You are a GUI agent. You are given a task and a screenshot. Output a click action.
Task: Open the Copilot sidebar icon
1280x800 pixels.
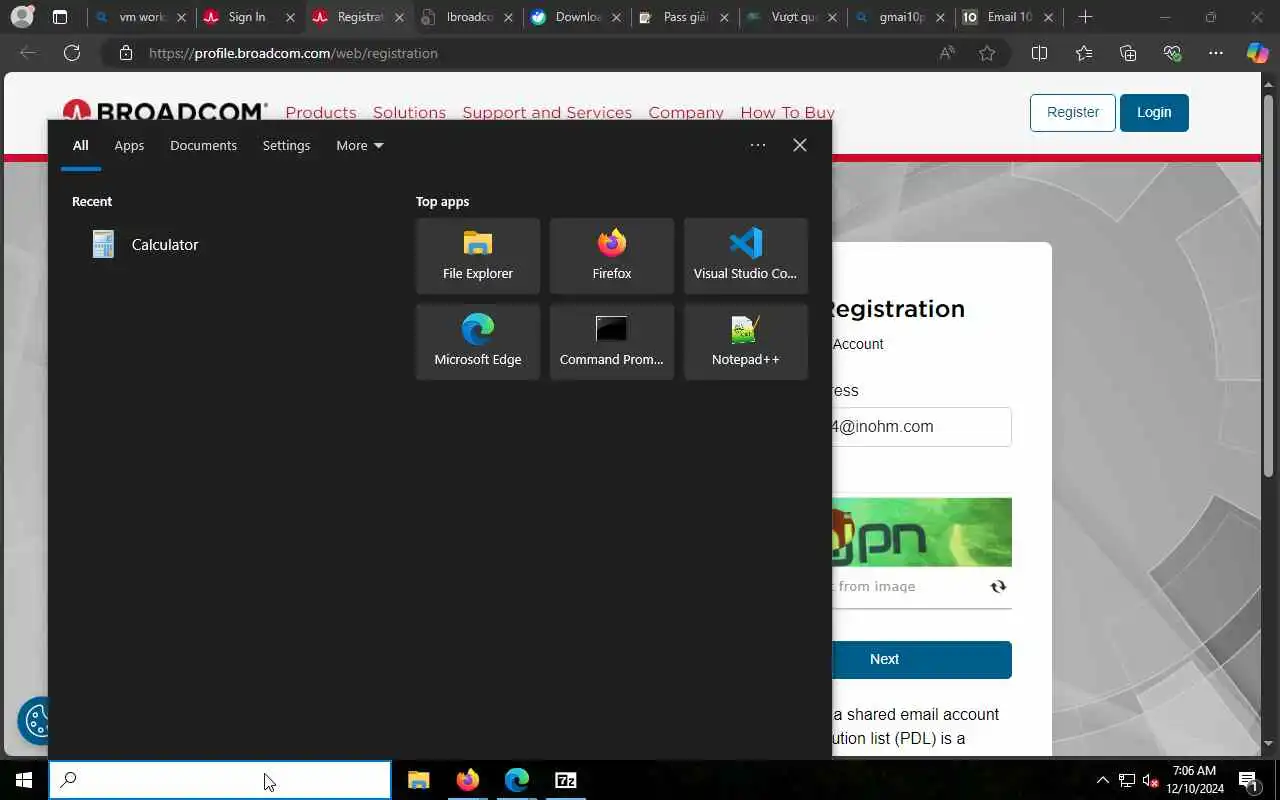(x=1257, y=53)
